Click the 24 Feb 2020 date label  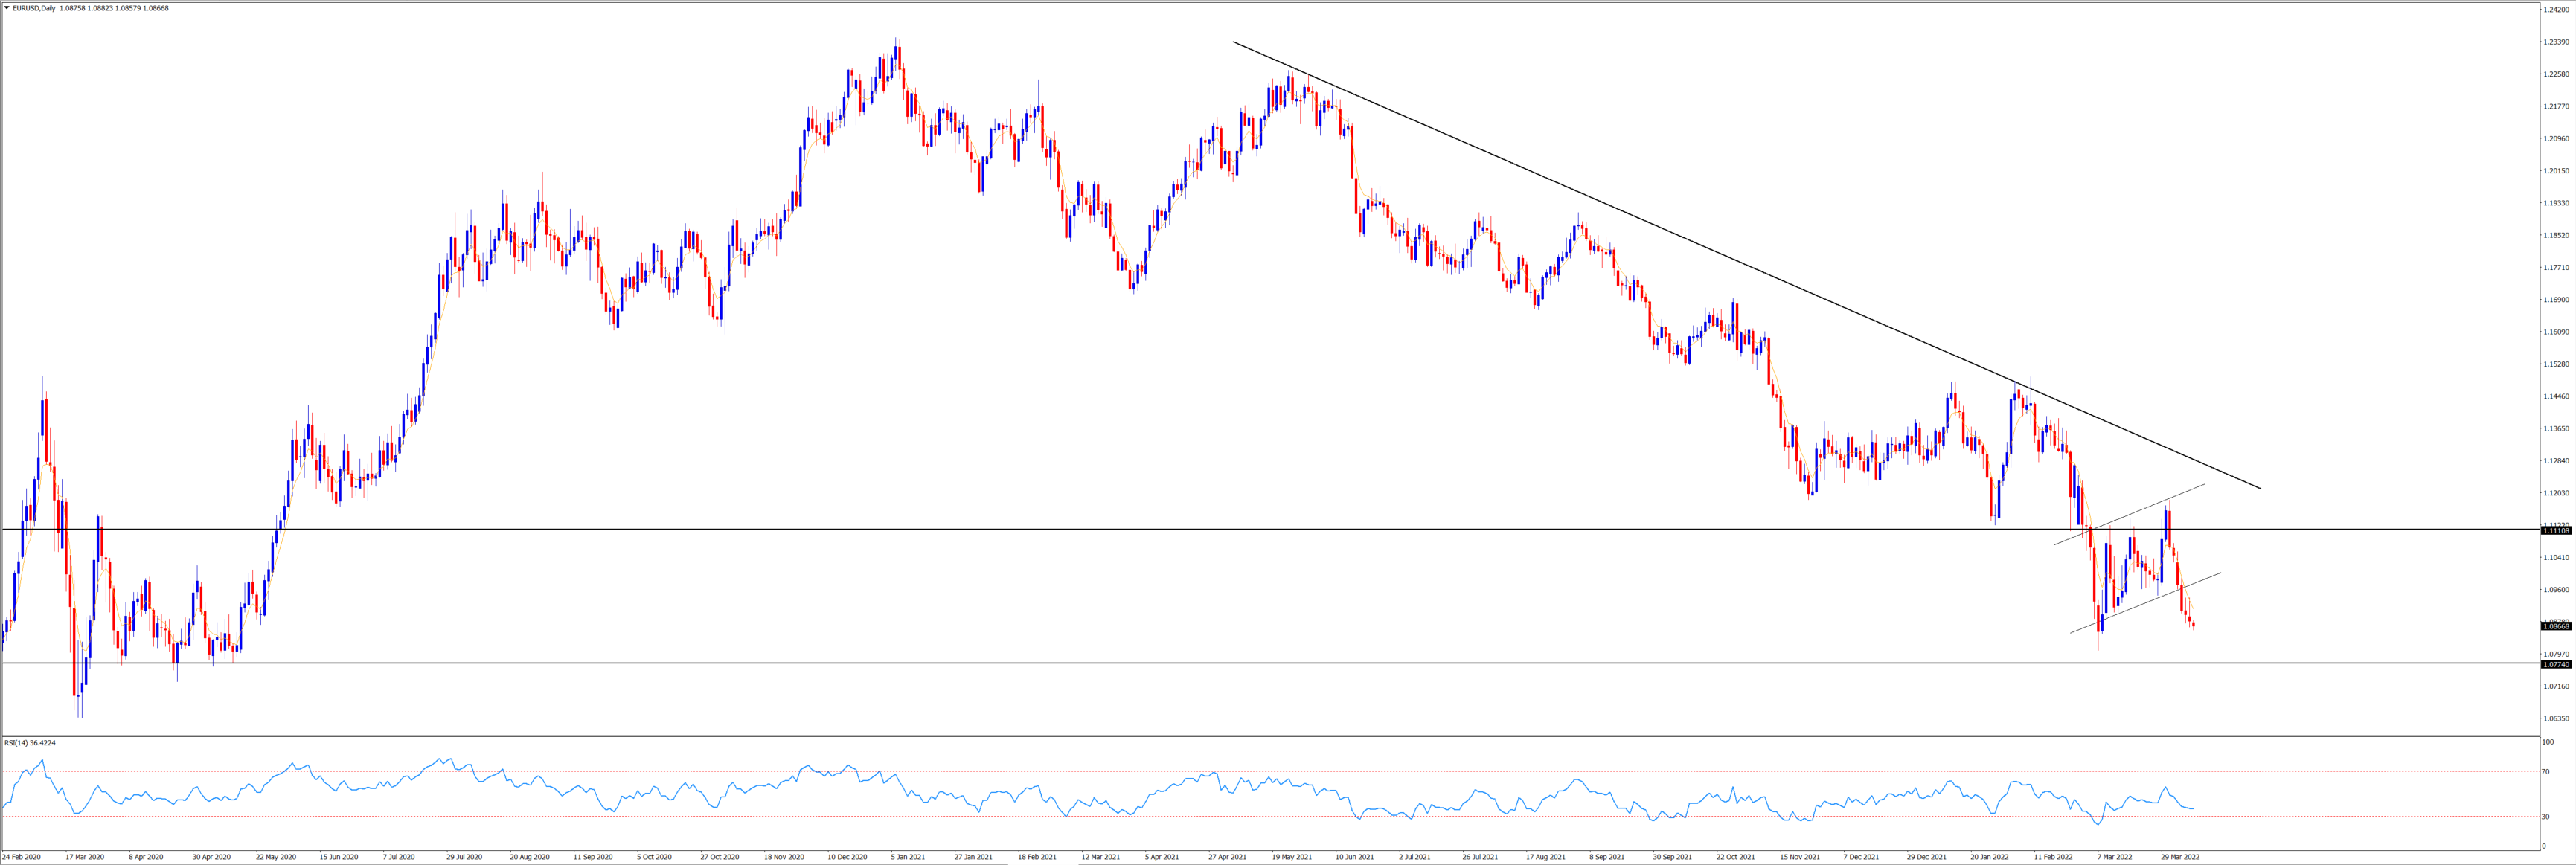point(22,857)
